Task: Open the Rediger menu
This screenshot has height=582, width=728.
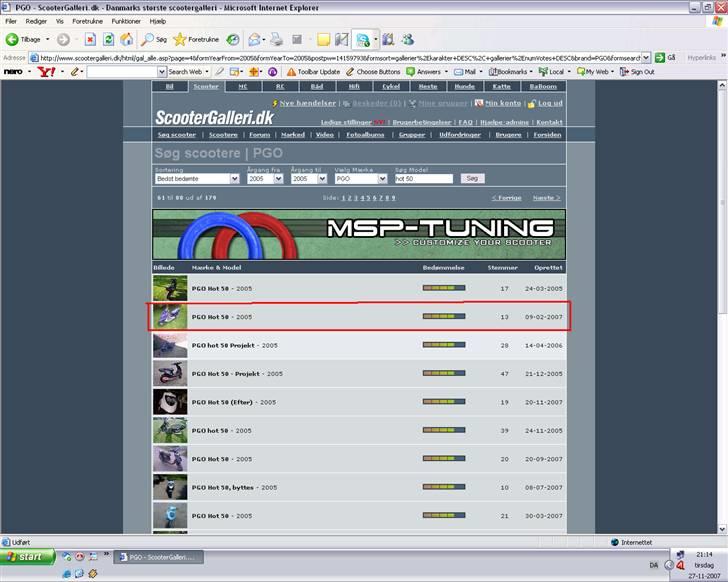Action: (36, 21)
